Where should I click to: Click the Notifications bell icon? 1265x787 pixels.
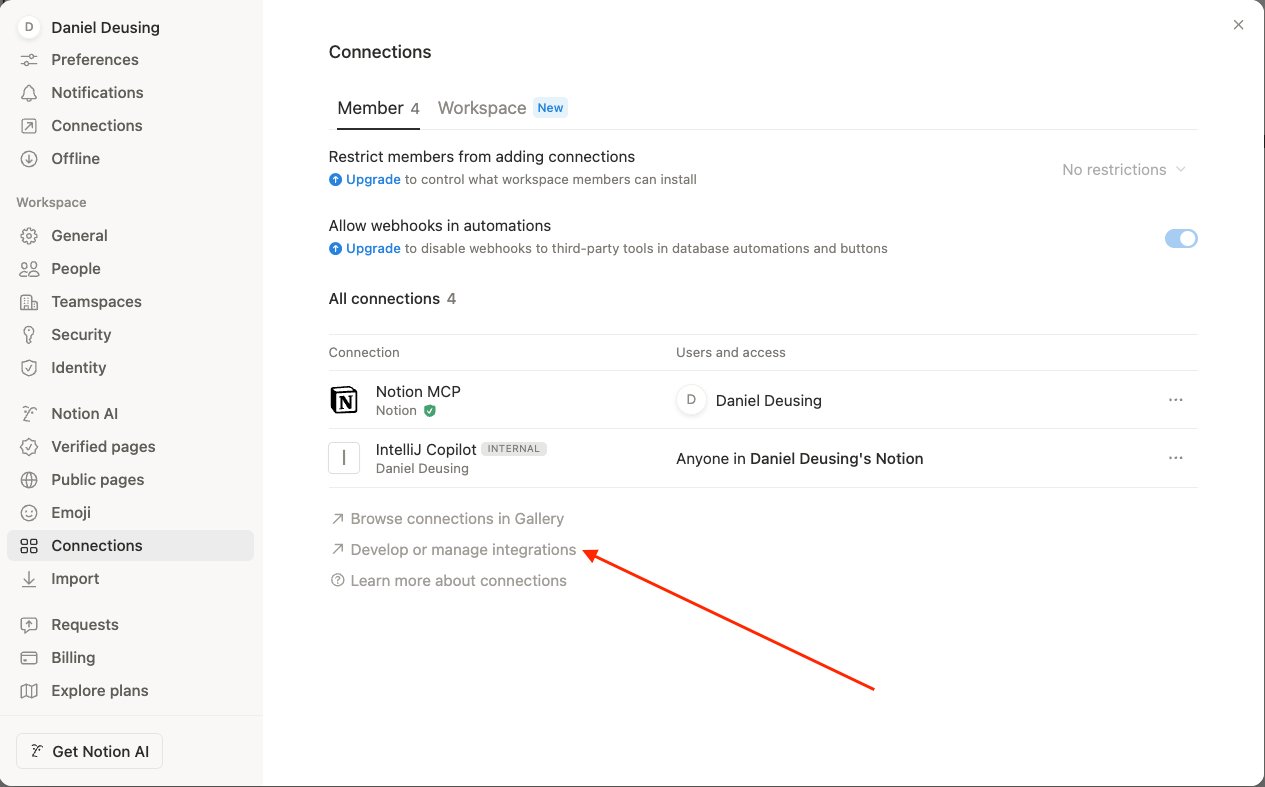tap(29, 93)
